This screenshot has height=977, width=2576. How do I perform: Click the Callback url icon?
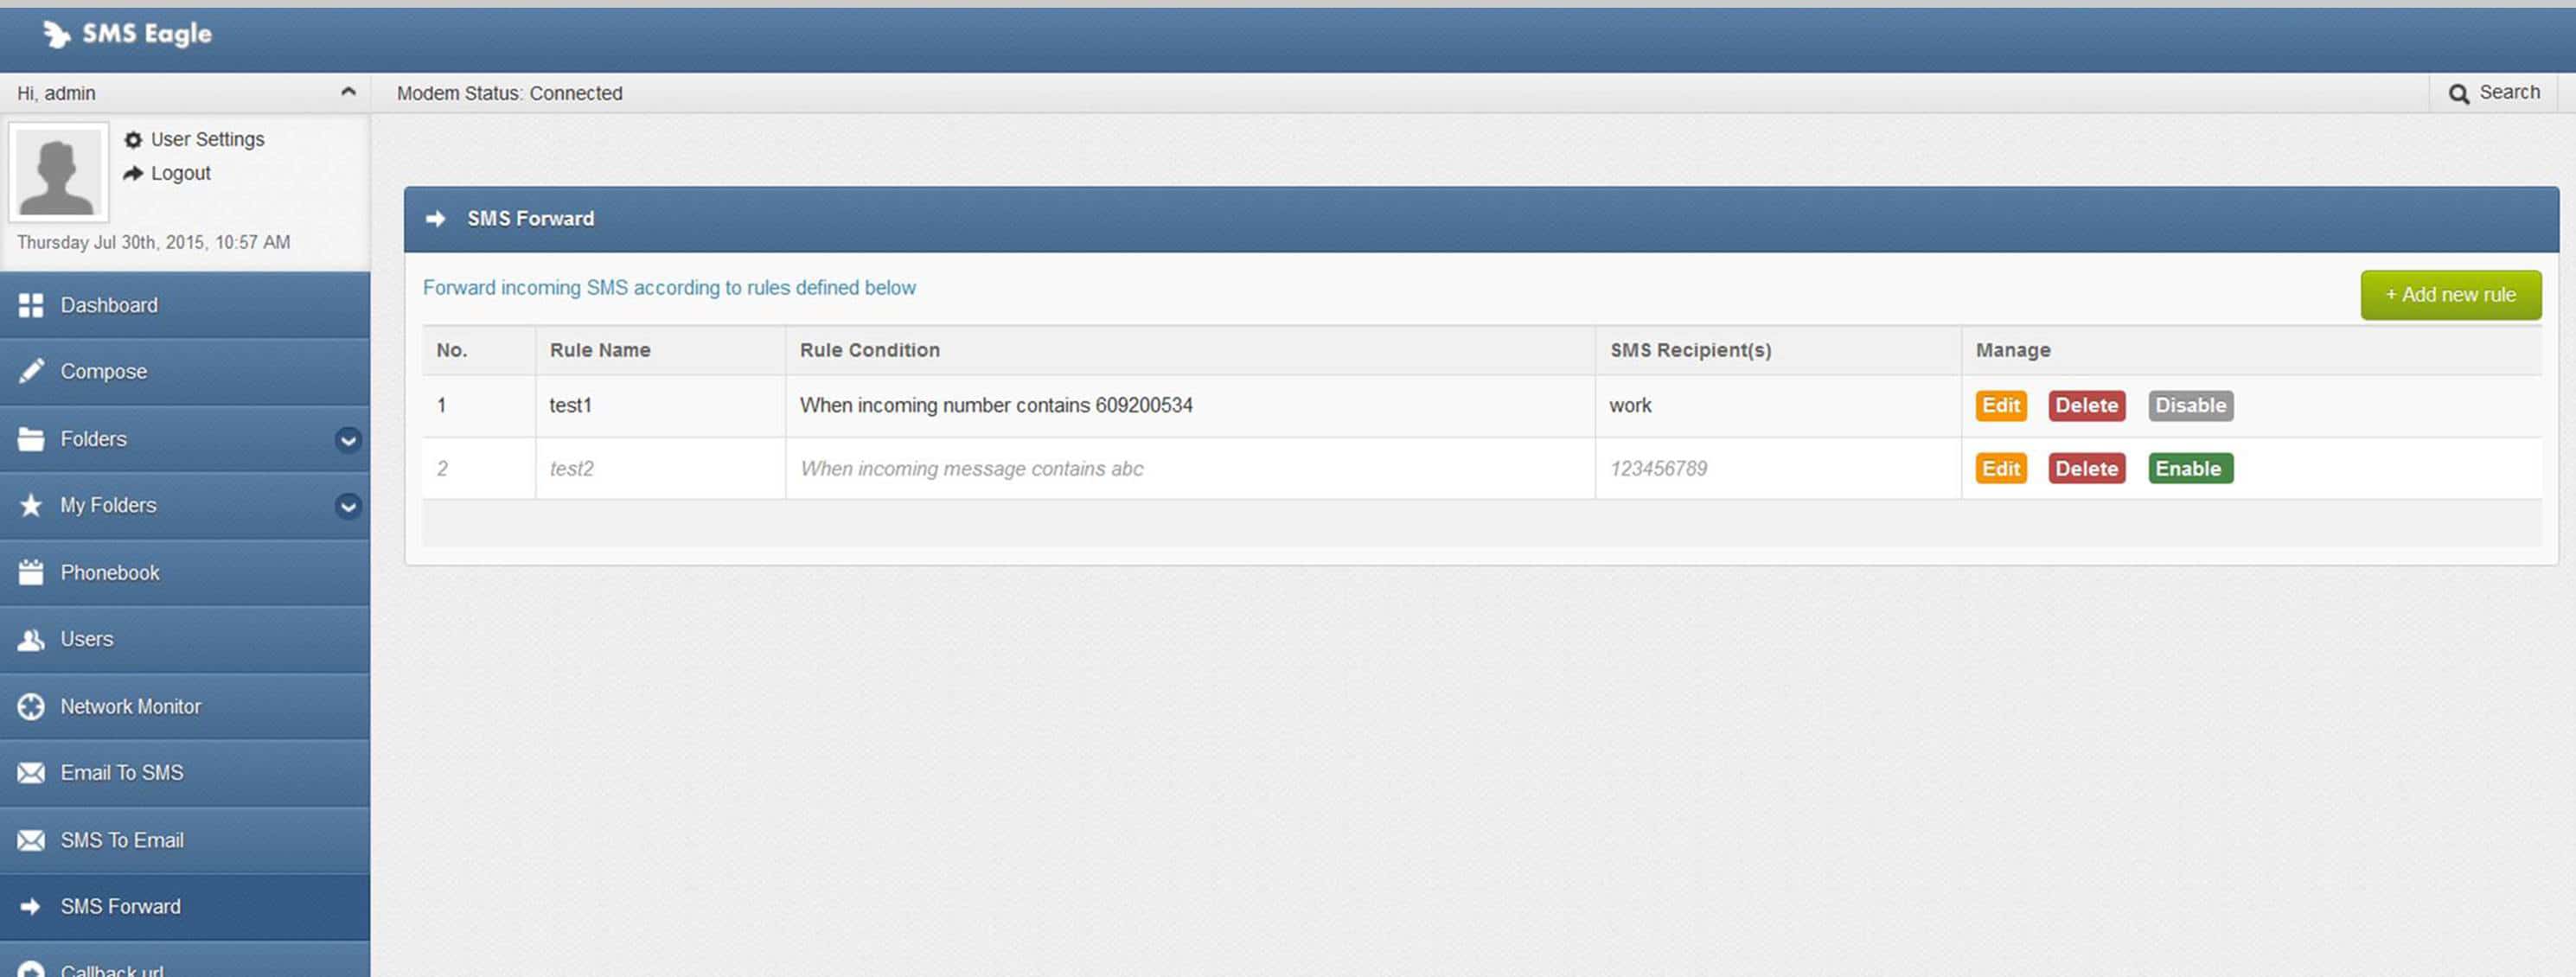tap(31, 969)
